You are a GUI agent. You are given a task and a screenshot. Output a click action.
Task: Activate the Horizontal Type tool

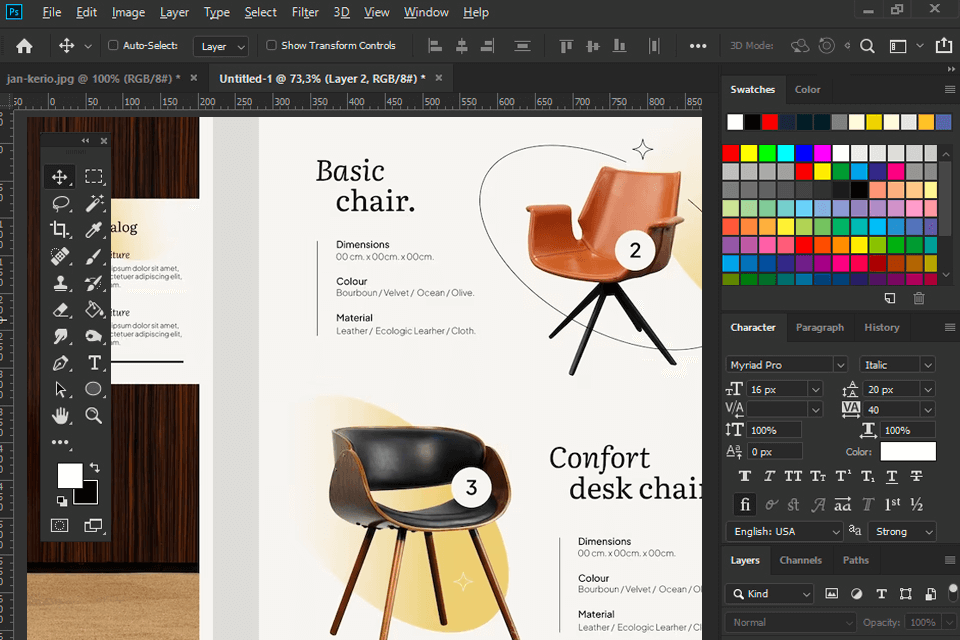tap(94, 363)
